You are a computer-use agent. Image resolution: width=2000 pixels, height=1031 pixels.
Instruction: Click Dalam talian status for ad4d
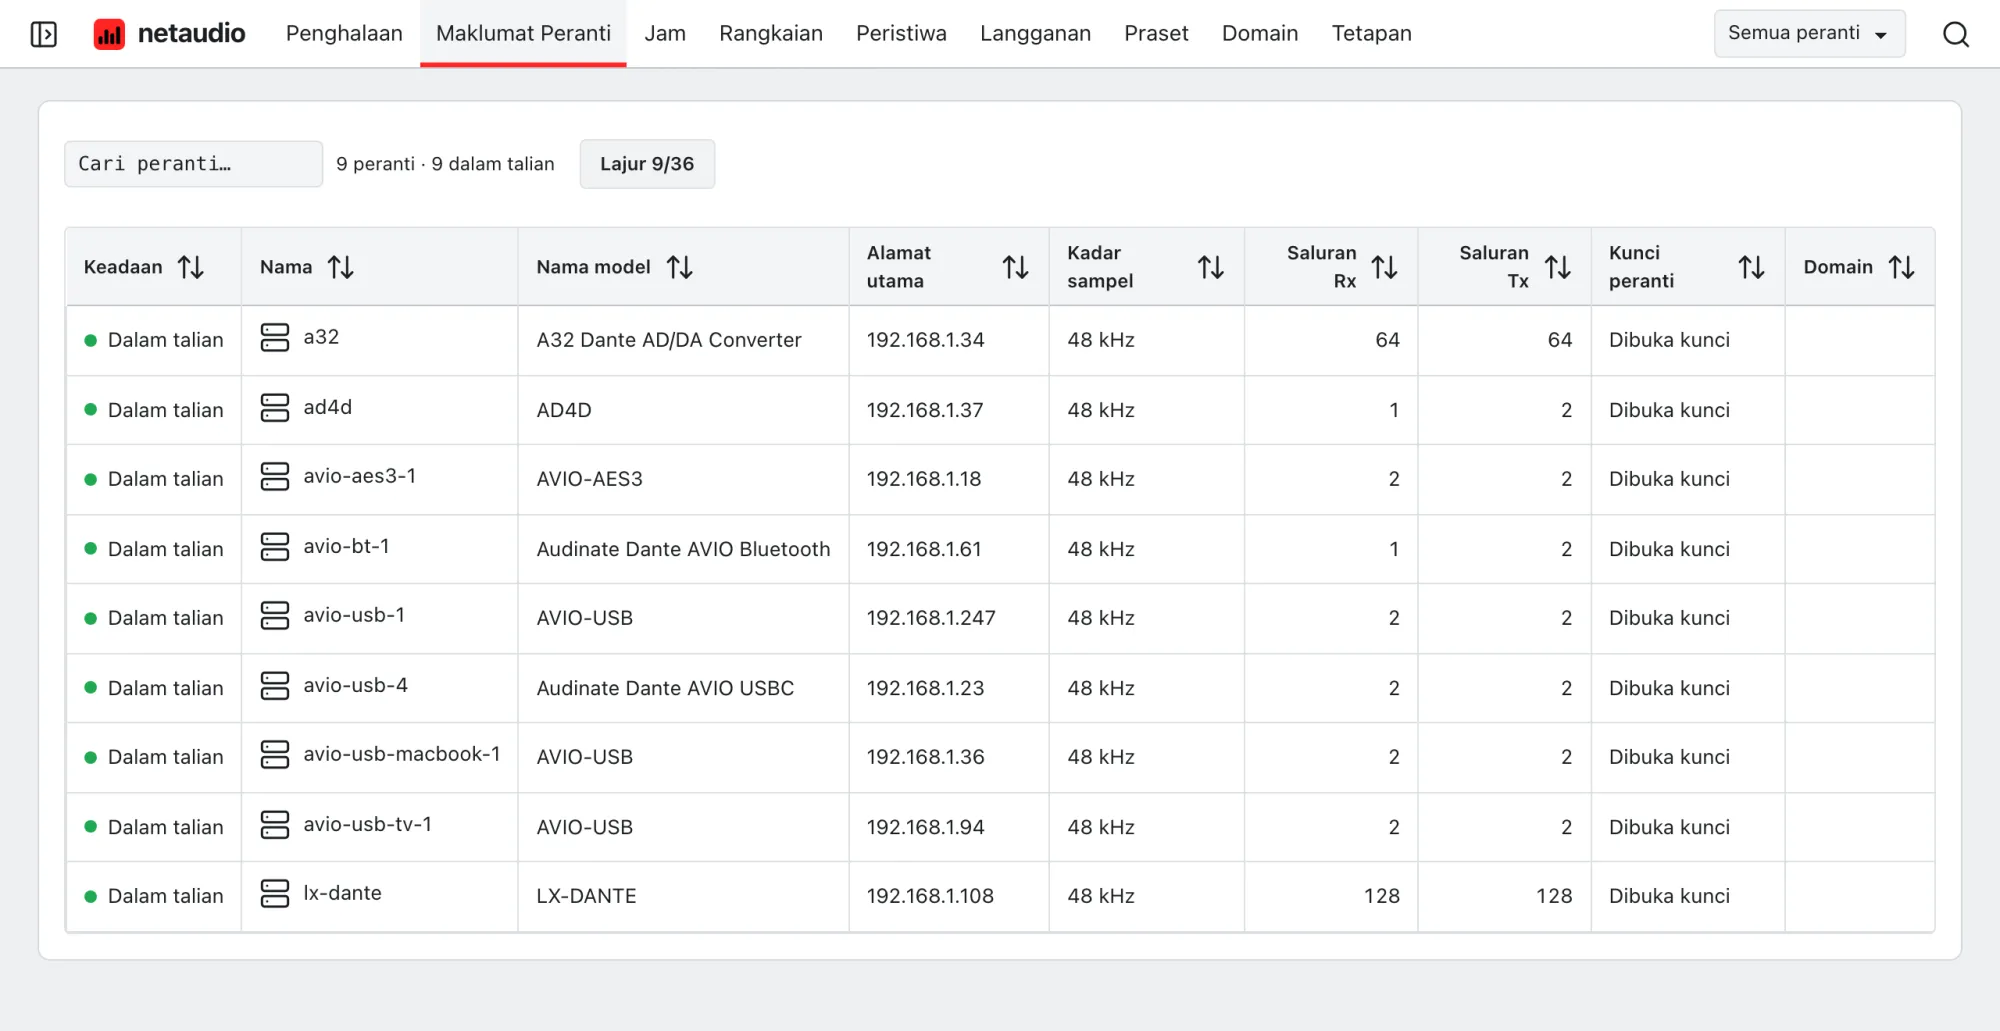[165, 410]
